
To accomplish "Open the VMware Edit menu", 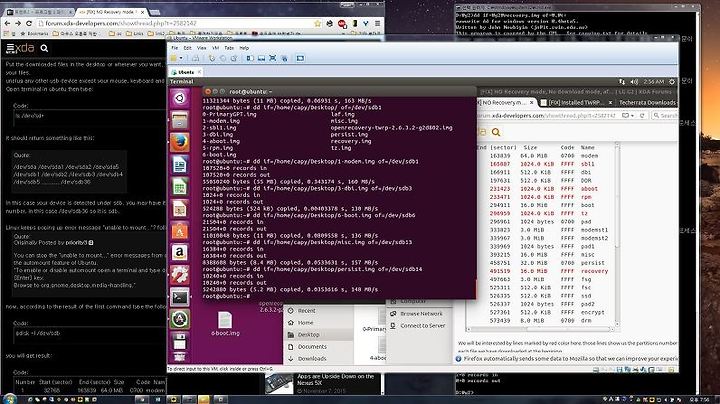I will pos(187,48).
